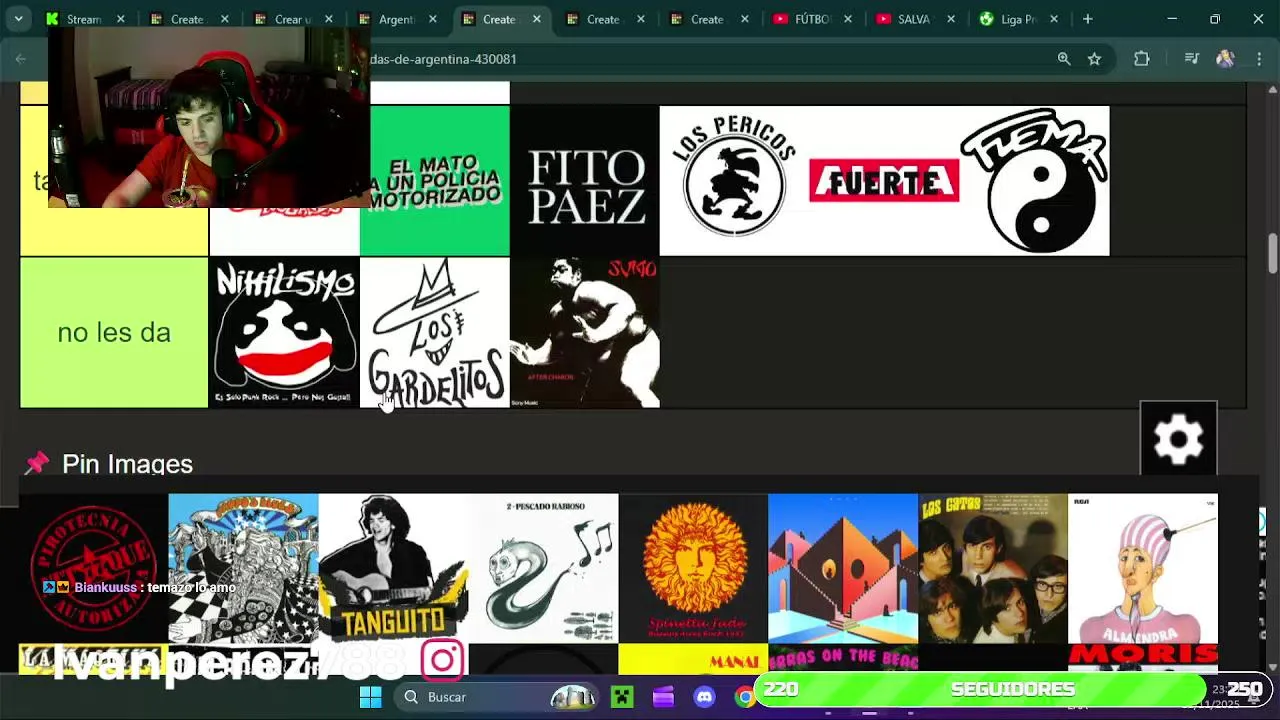Image resolution: width=1280 pixels, height=720 pixels.
Task: Pick the jester chessboard album cover
Action: (243, 568)
